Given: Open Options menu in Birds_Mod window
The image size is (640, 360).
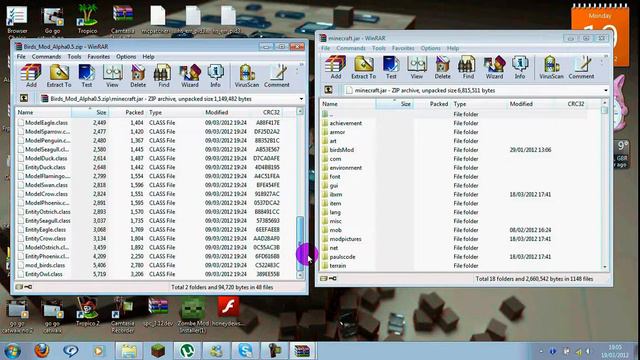Looking at the screenshot, I should [126, 56].
